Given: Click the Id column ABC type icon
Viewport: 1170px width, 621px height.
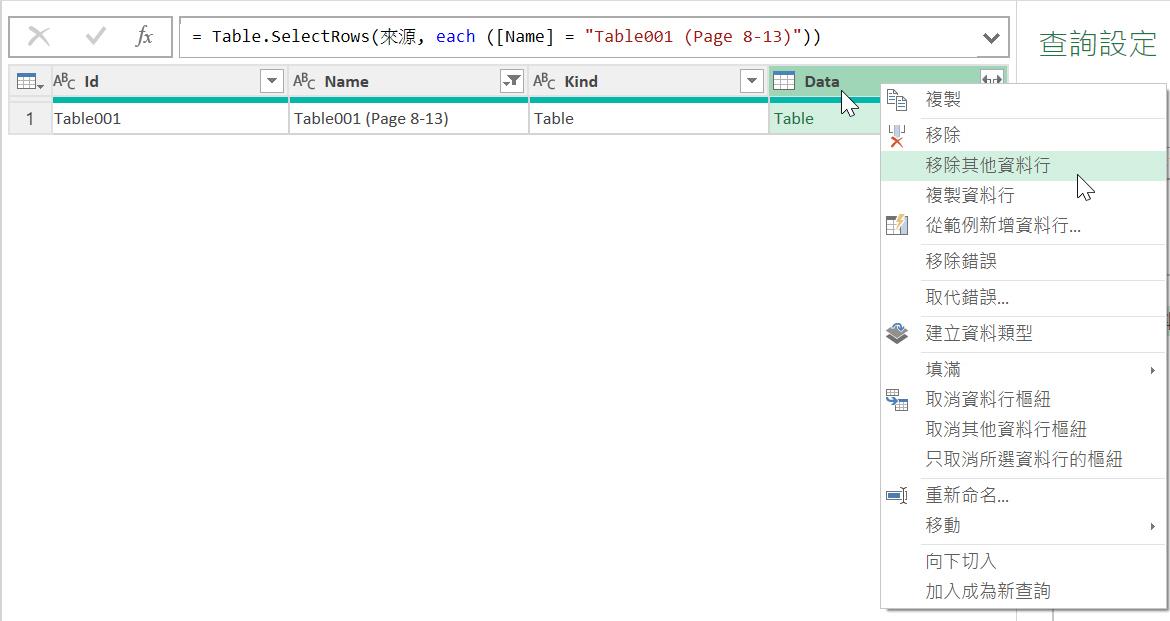Looking at the screenshot, I should tap(64, 82).
